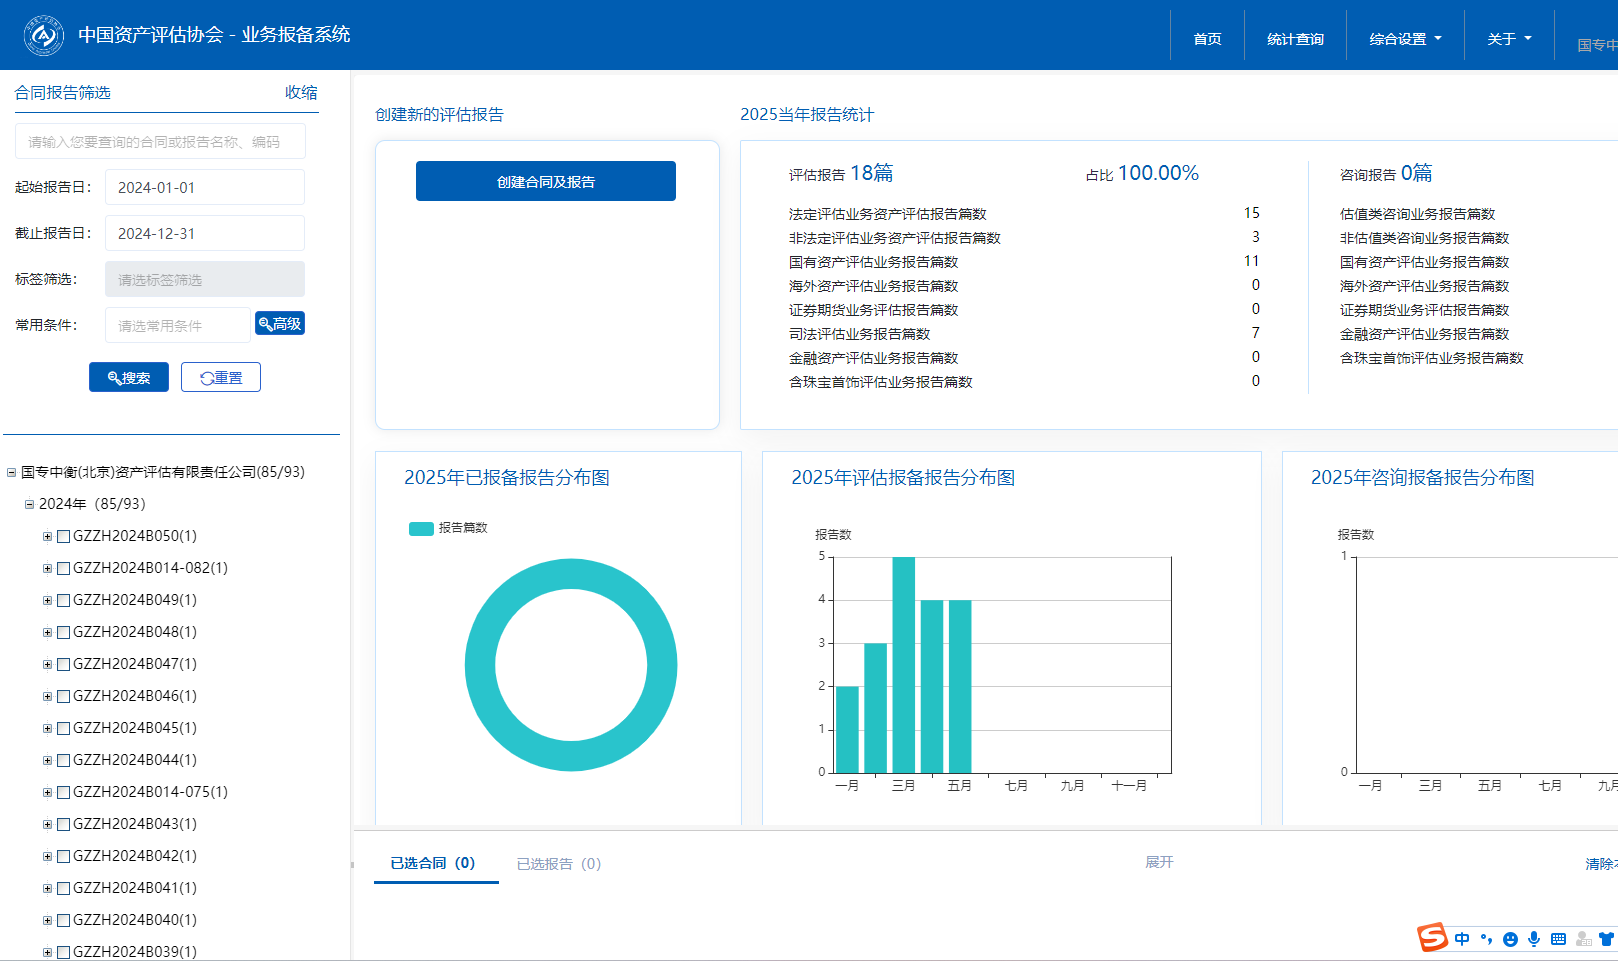Expand the GZZH2024B049 tree node
This screenshot has width=1618, height=961.
(x=47, y=601)
